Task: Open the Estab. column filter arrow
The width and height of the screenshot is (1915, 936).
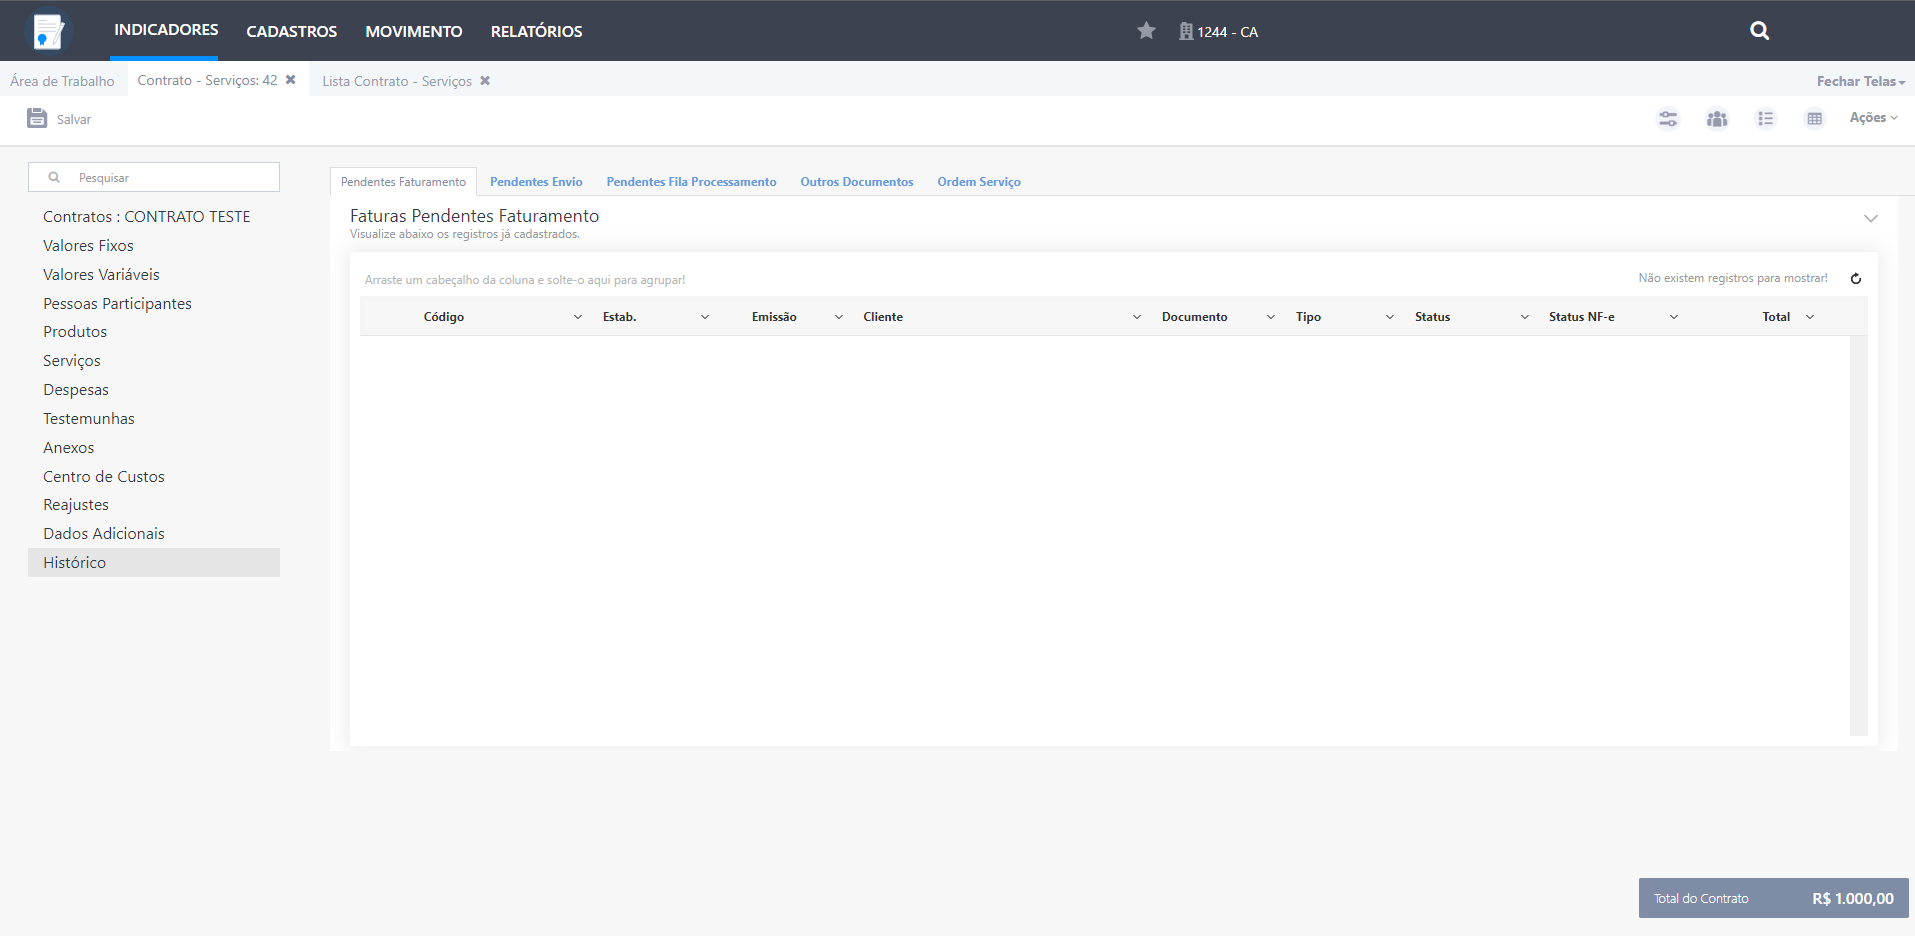Action: pyautogui.click(x=705, y=317)
